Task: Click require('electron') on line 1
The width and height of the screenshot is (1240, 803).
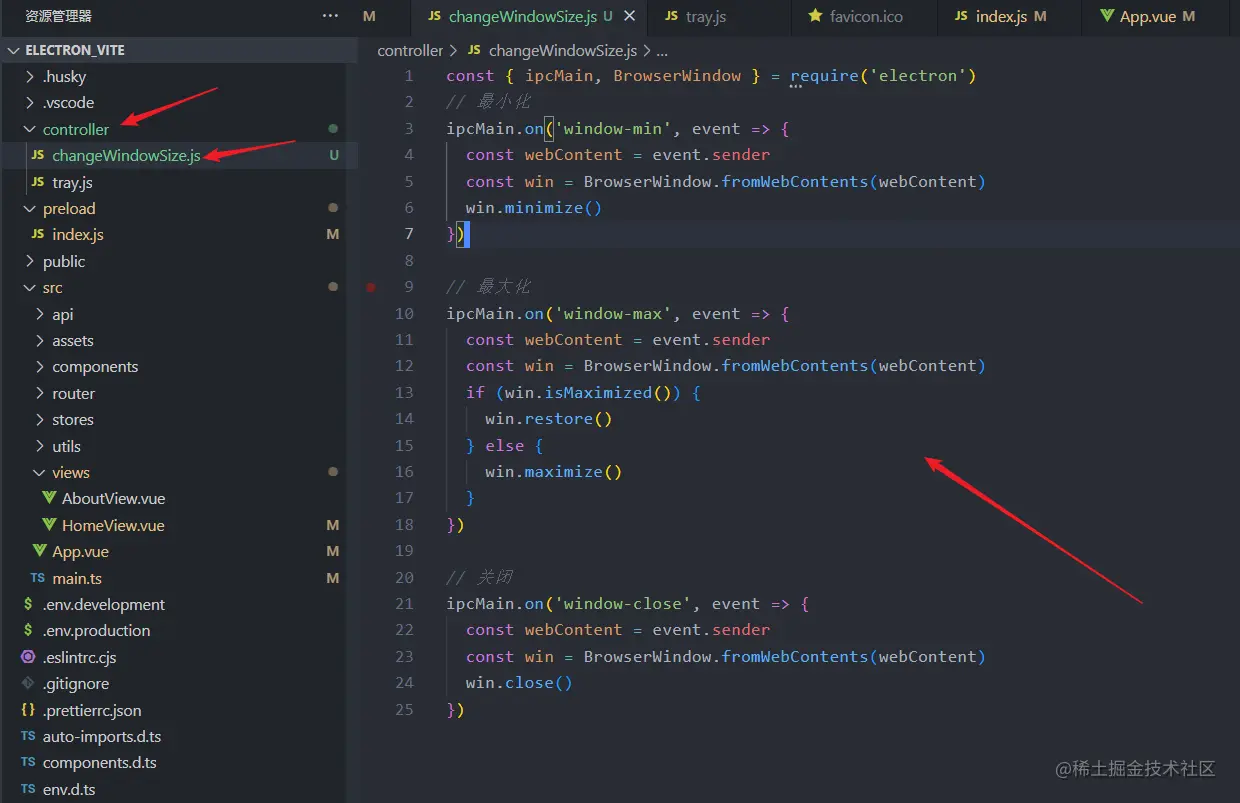Action: pyautogui.click(x=883, y=76)
